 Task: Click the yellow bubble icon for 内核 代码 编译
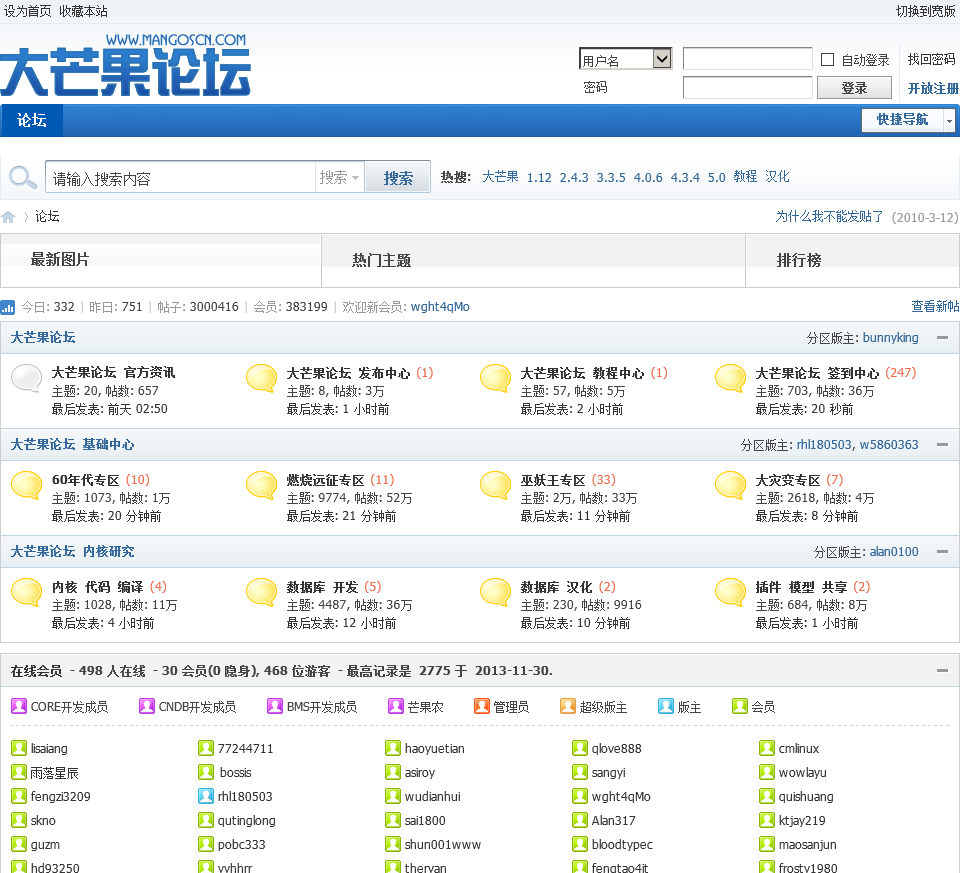click(27, 592)
